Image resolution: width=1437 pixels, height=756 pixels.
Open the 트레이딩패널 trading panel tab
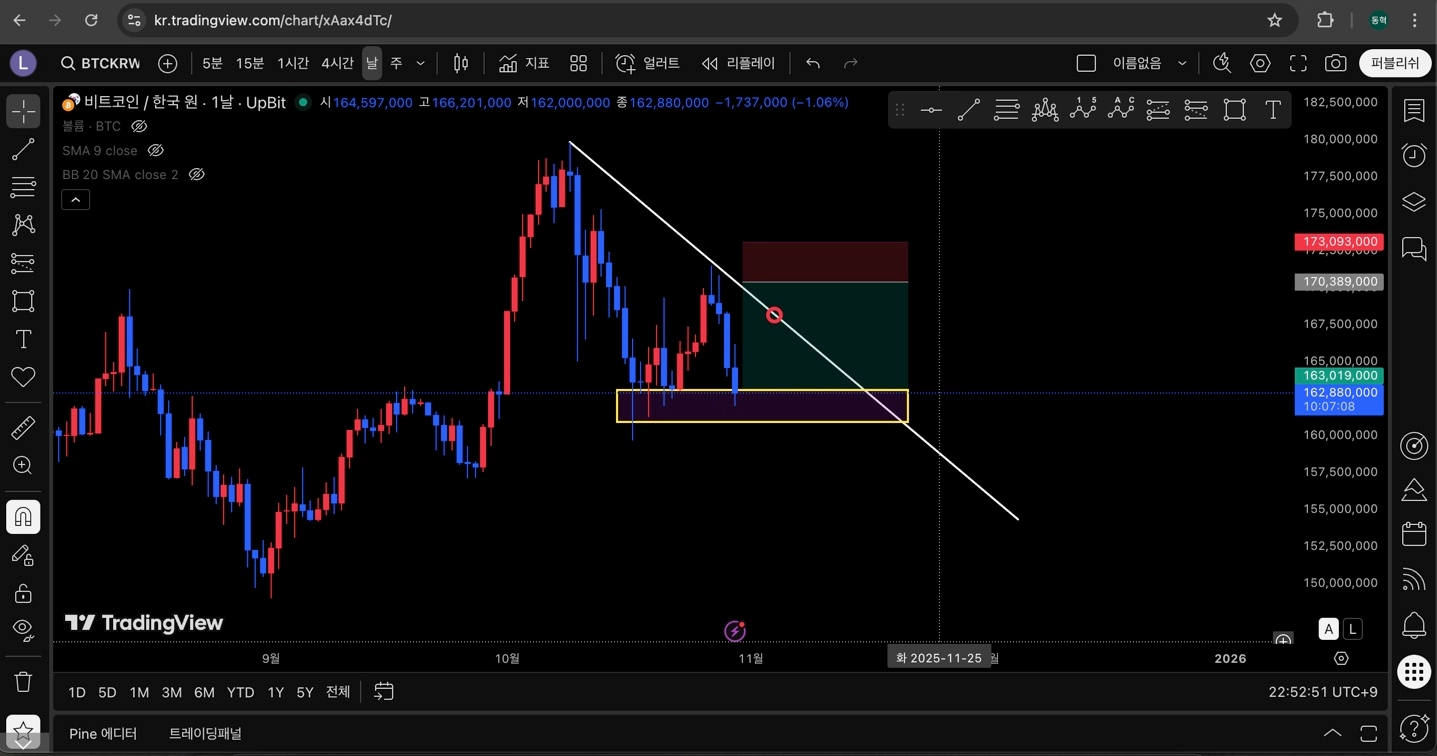click(x=205, y=733)
